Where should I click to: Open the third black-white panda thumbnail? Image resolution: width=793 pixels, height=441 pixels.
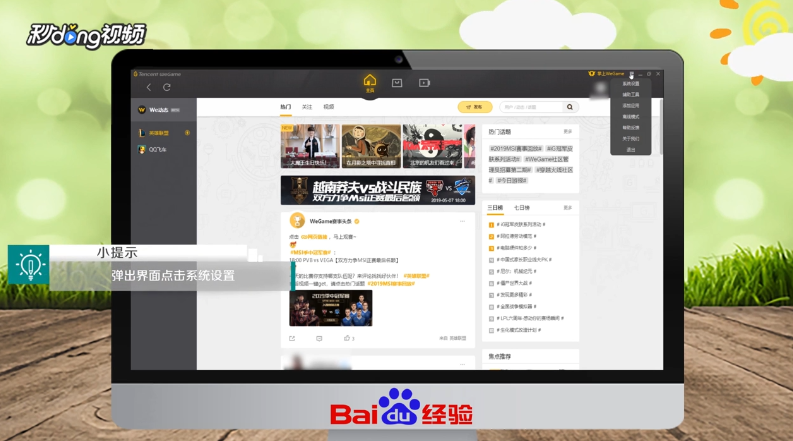(432, 146)
